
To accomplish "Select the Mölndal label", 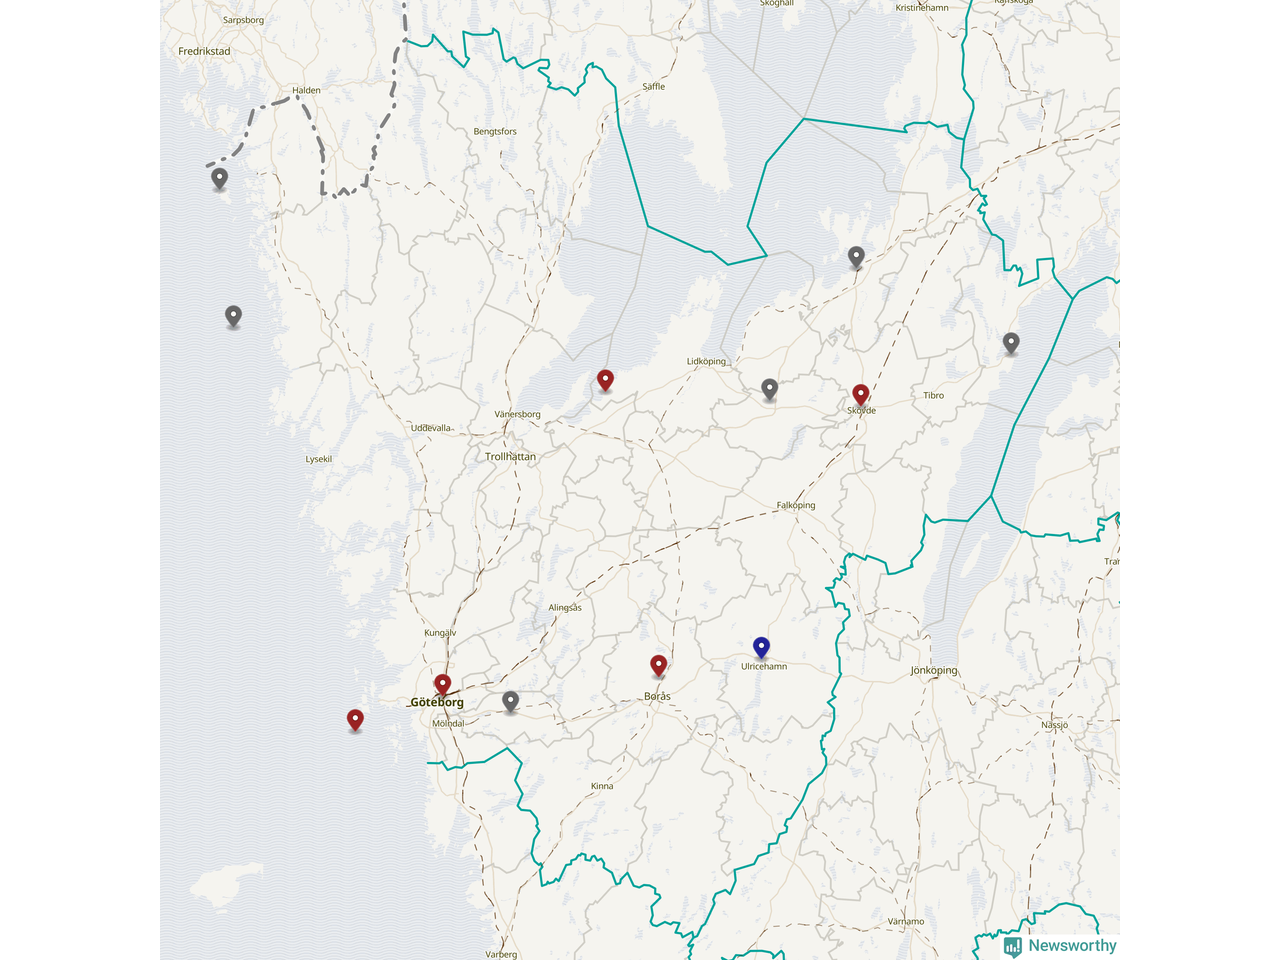I will [x=448, y=723].
